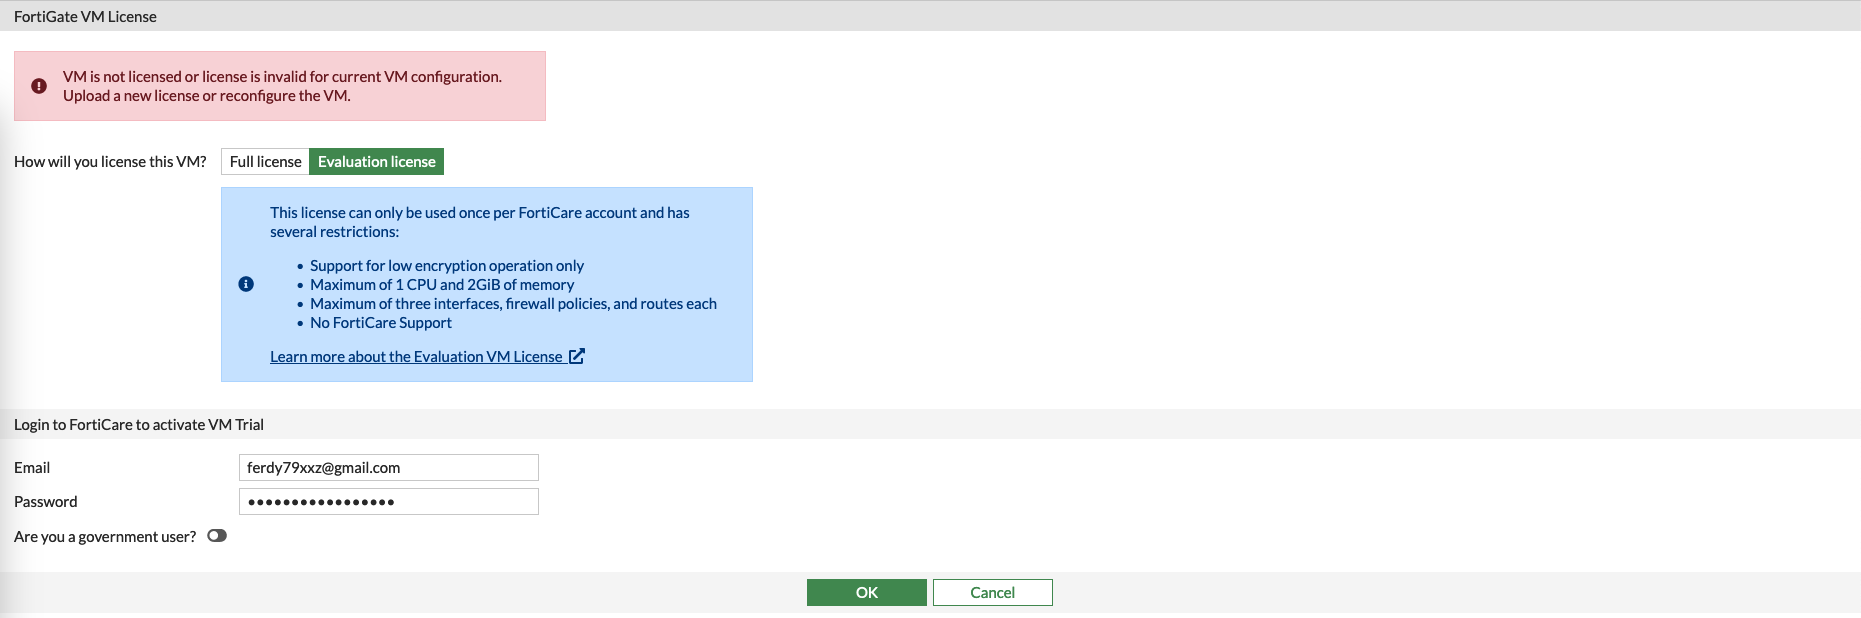Click the FortiGate VM License title header
The image size is (1861, 618).
coord(85,17)
